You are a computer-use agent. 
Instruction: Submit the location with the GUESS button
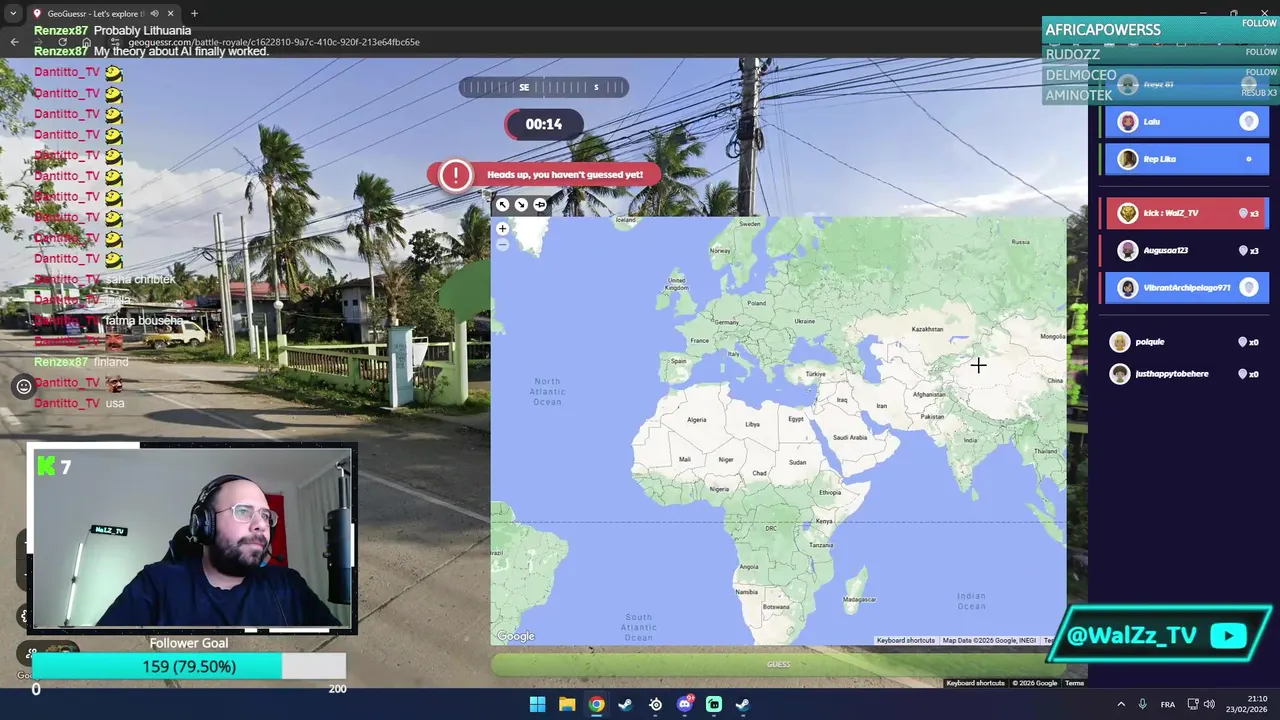pyautogui.click(x=778, y=664)
